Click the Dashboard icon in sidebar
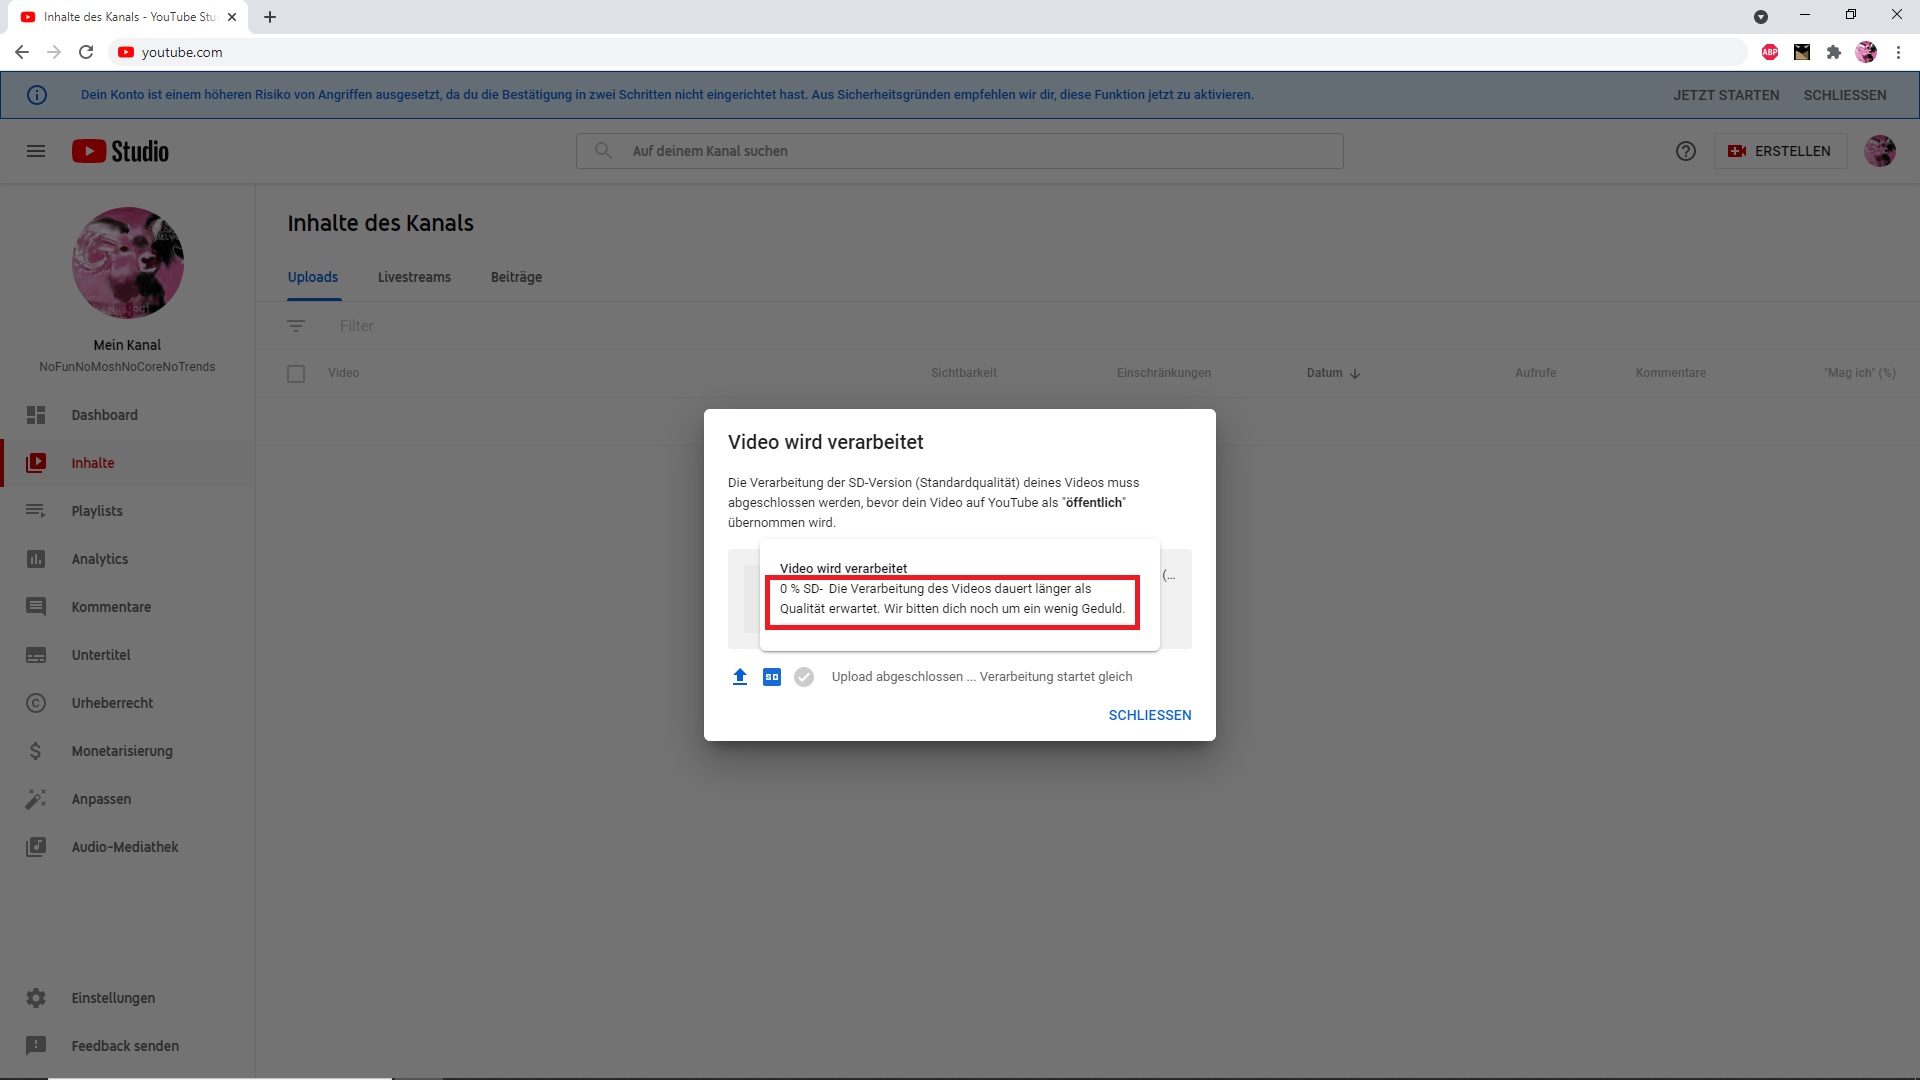The image size is (1920, 1080). point(36,415)
